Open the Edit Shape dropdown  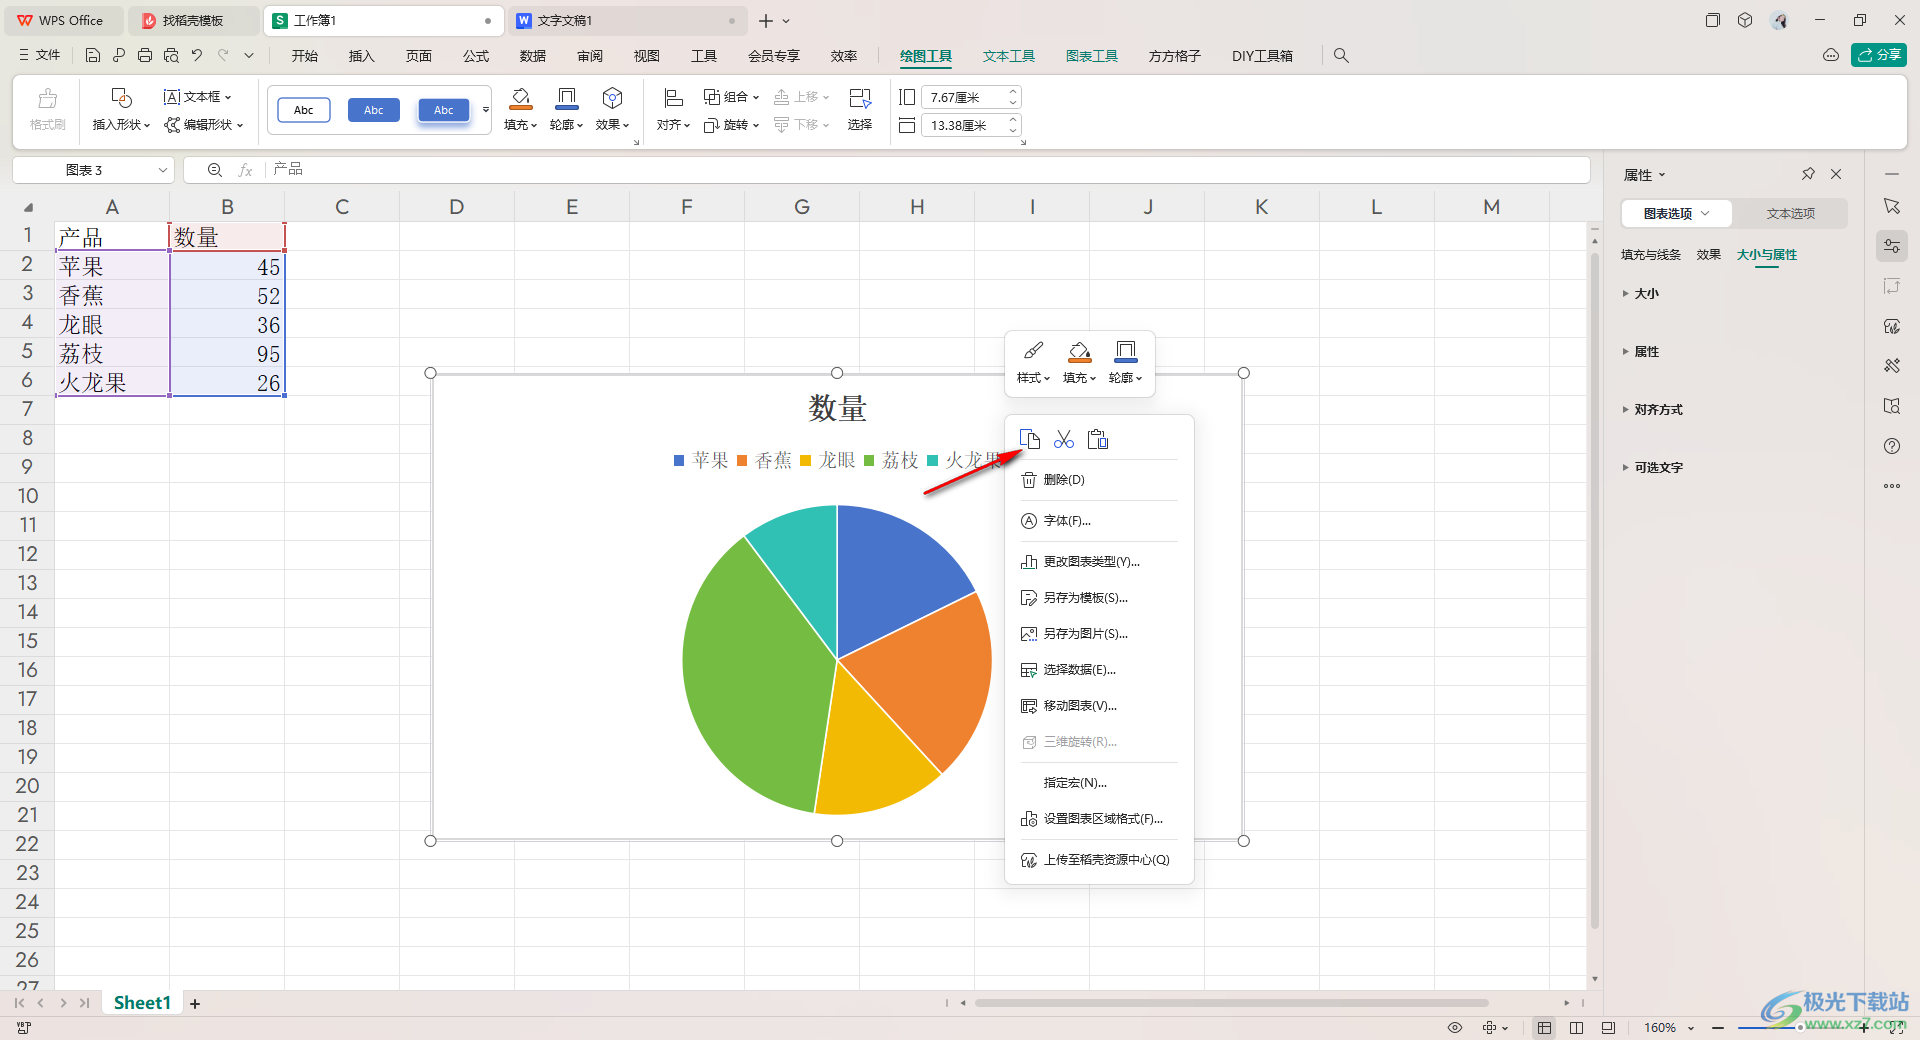(204, 125)
